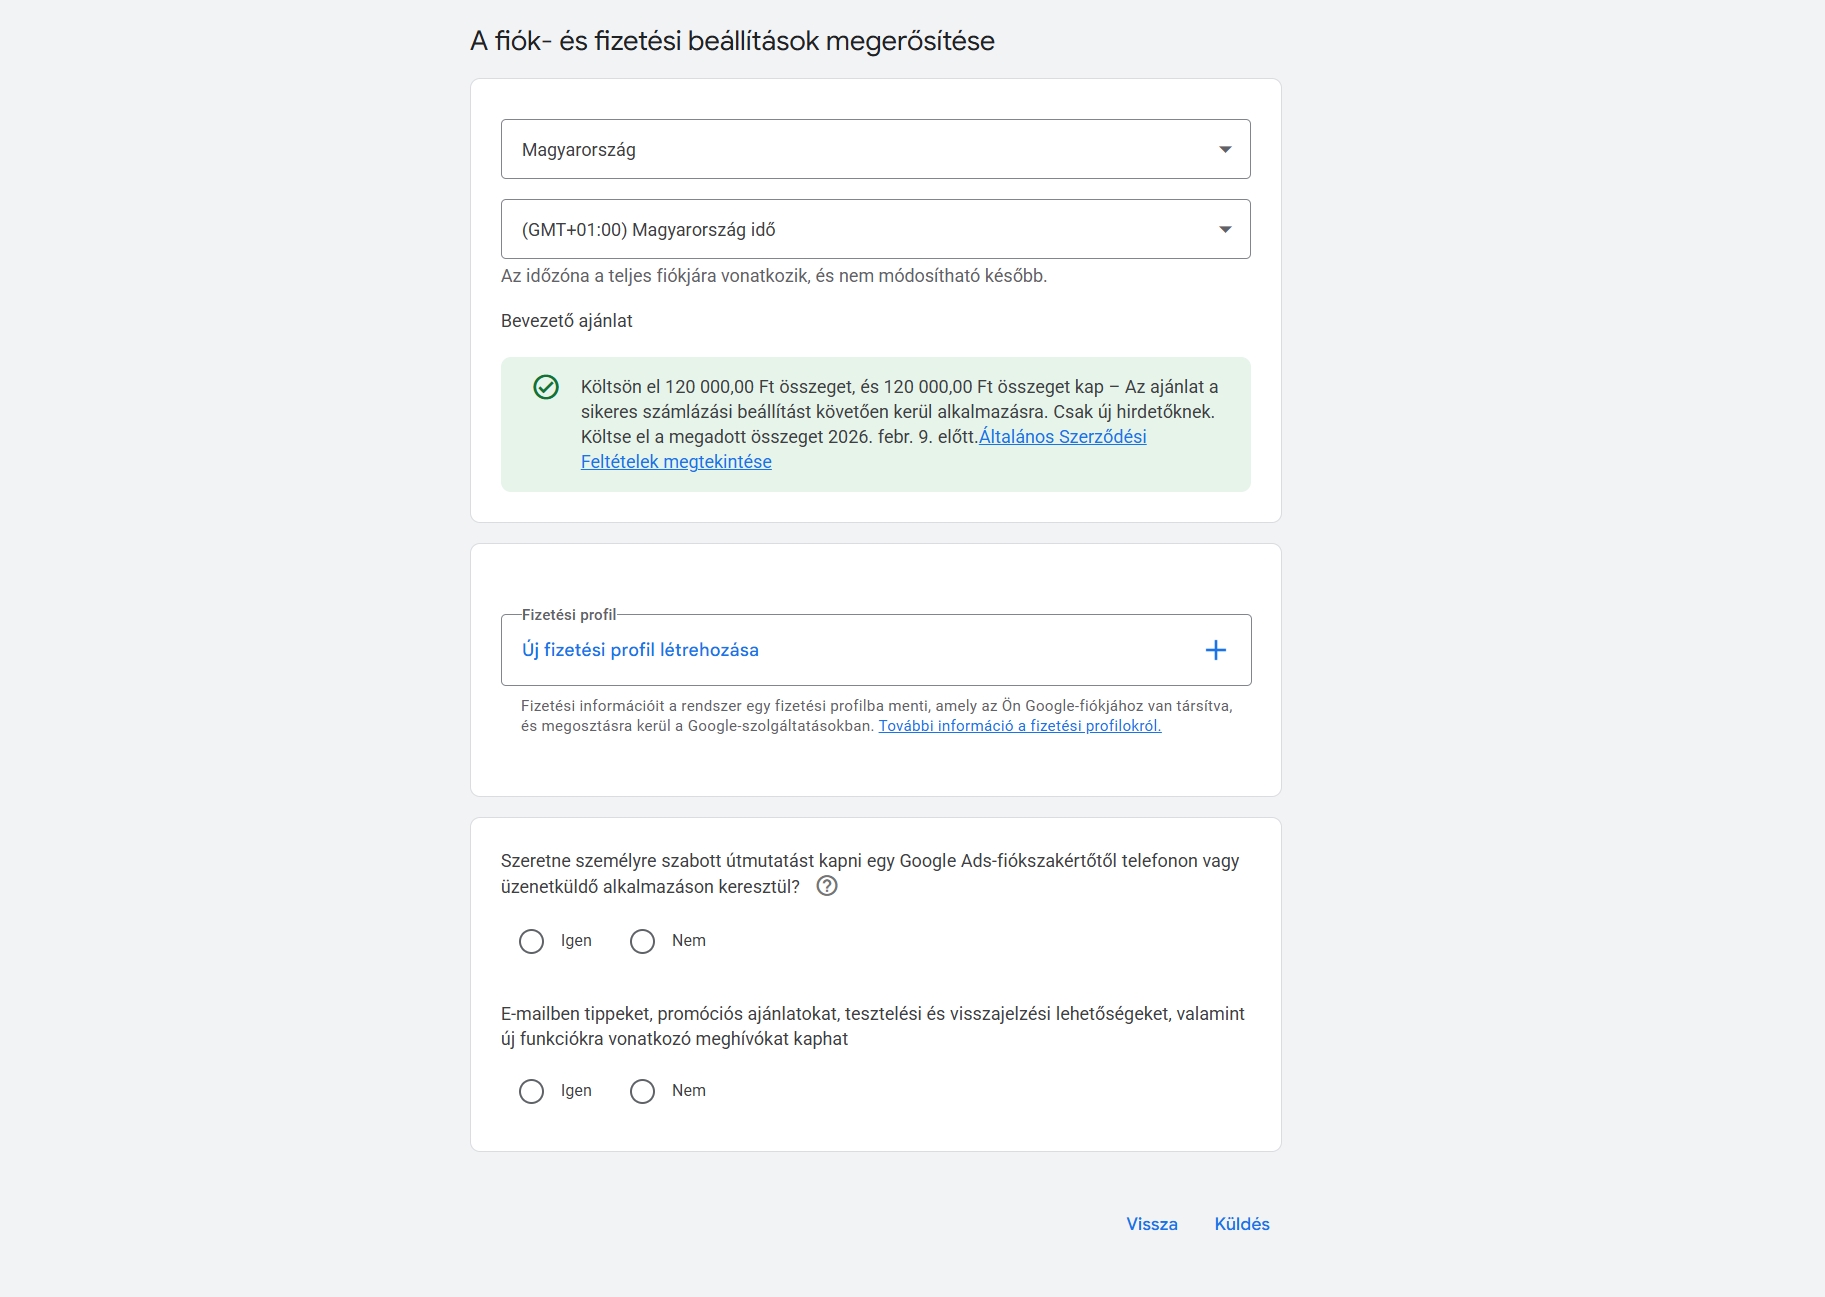Open További információ a fizetési profilokról link

pyautogui.click(x=1019, y=726)
